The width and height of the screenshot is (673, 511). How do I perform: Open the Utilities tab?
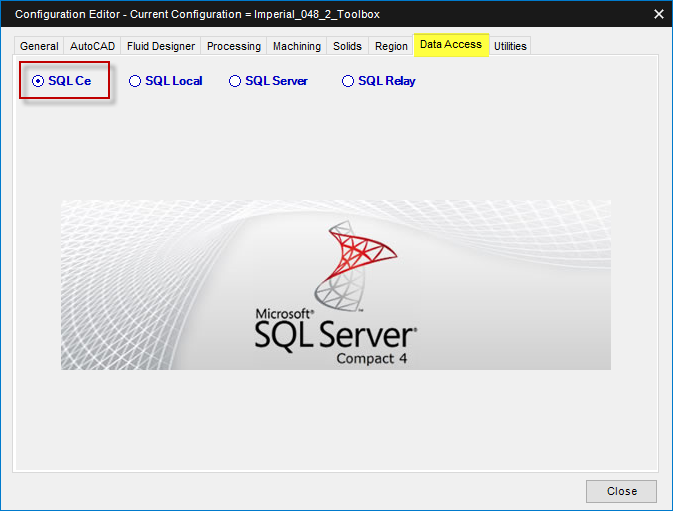[x=510, y=46]
